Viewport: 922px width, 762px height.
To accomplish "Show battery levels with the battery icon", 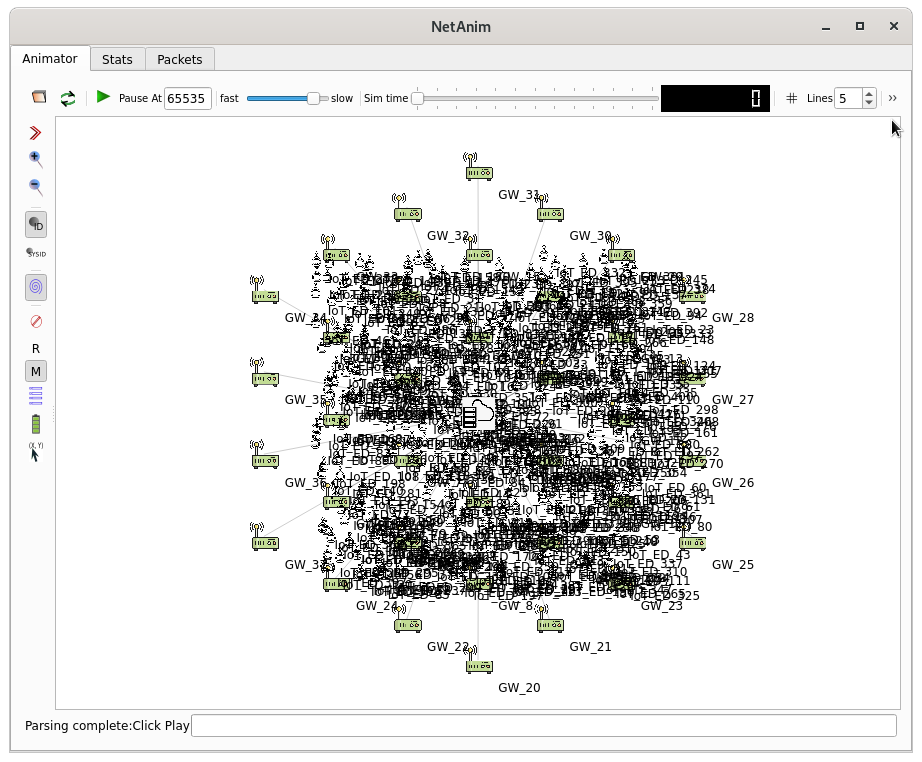I will tap(36, 424).
